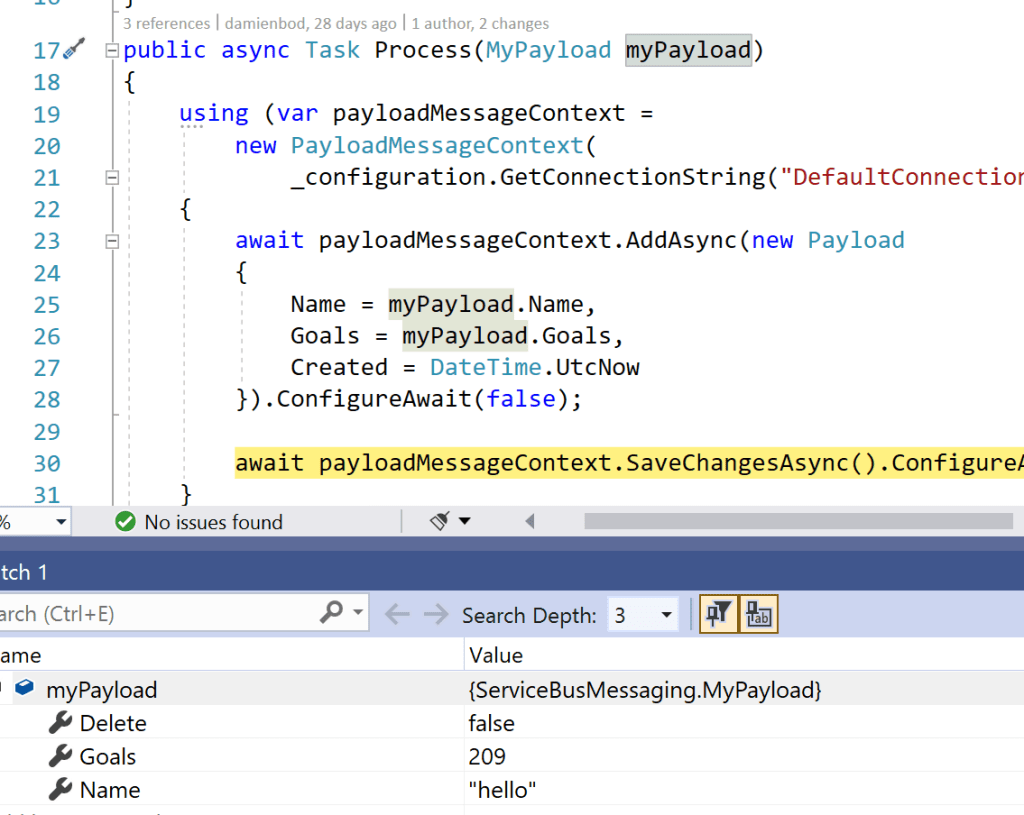Run code cleanup using the broom icon
The width and height of the screenshot is (1024, 815).
pos(441,521)
